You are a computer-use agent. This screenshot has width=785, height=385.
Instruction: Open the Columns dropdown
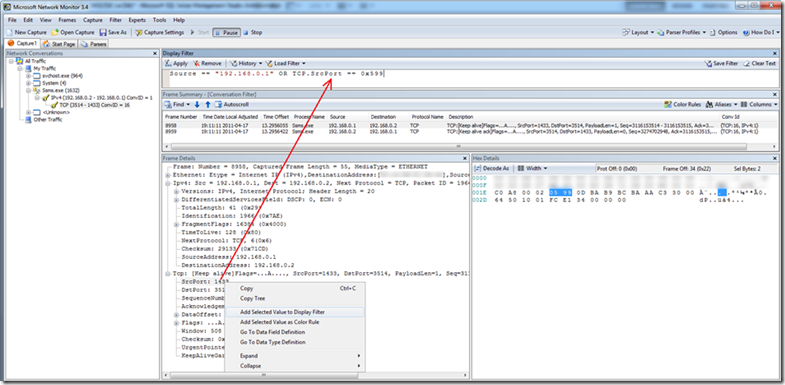pyautogui.click(x=759, y=105)
